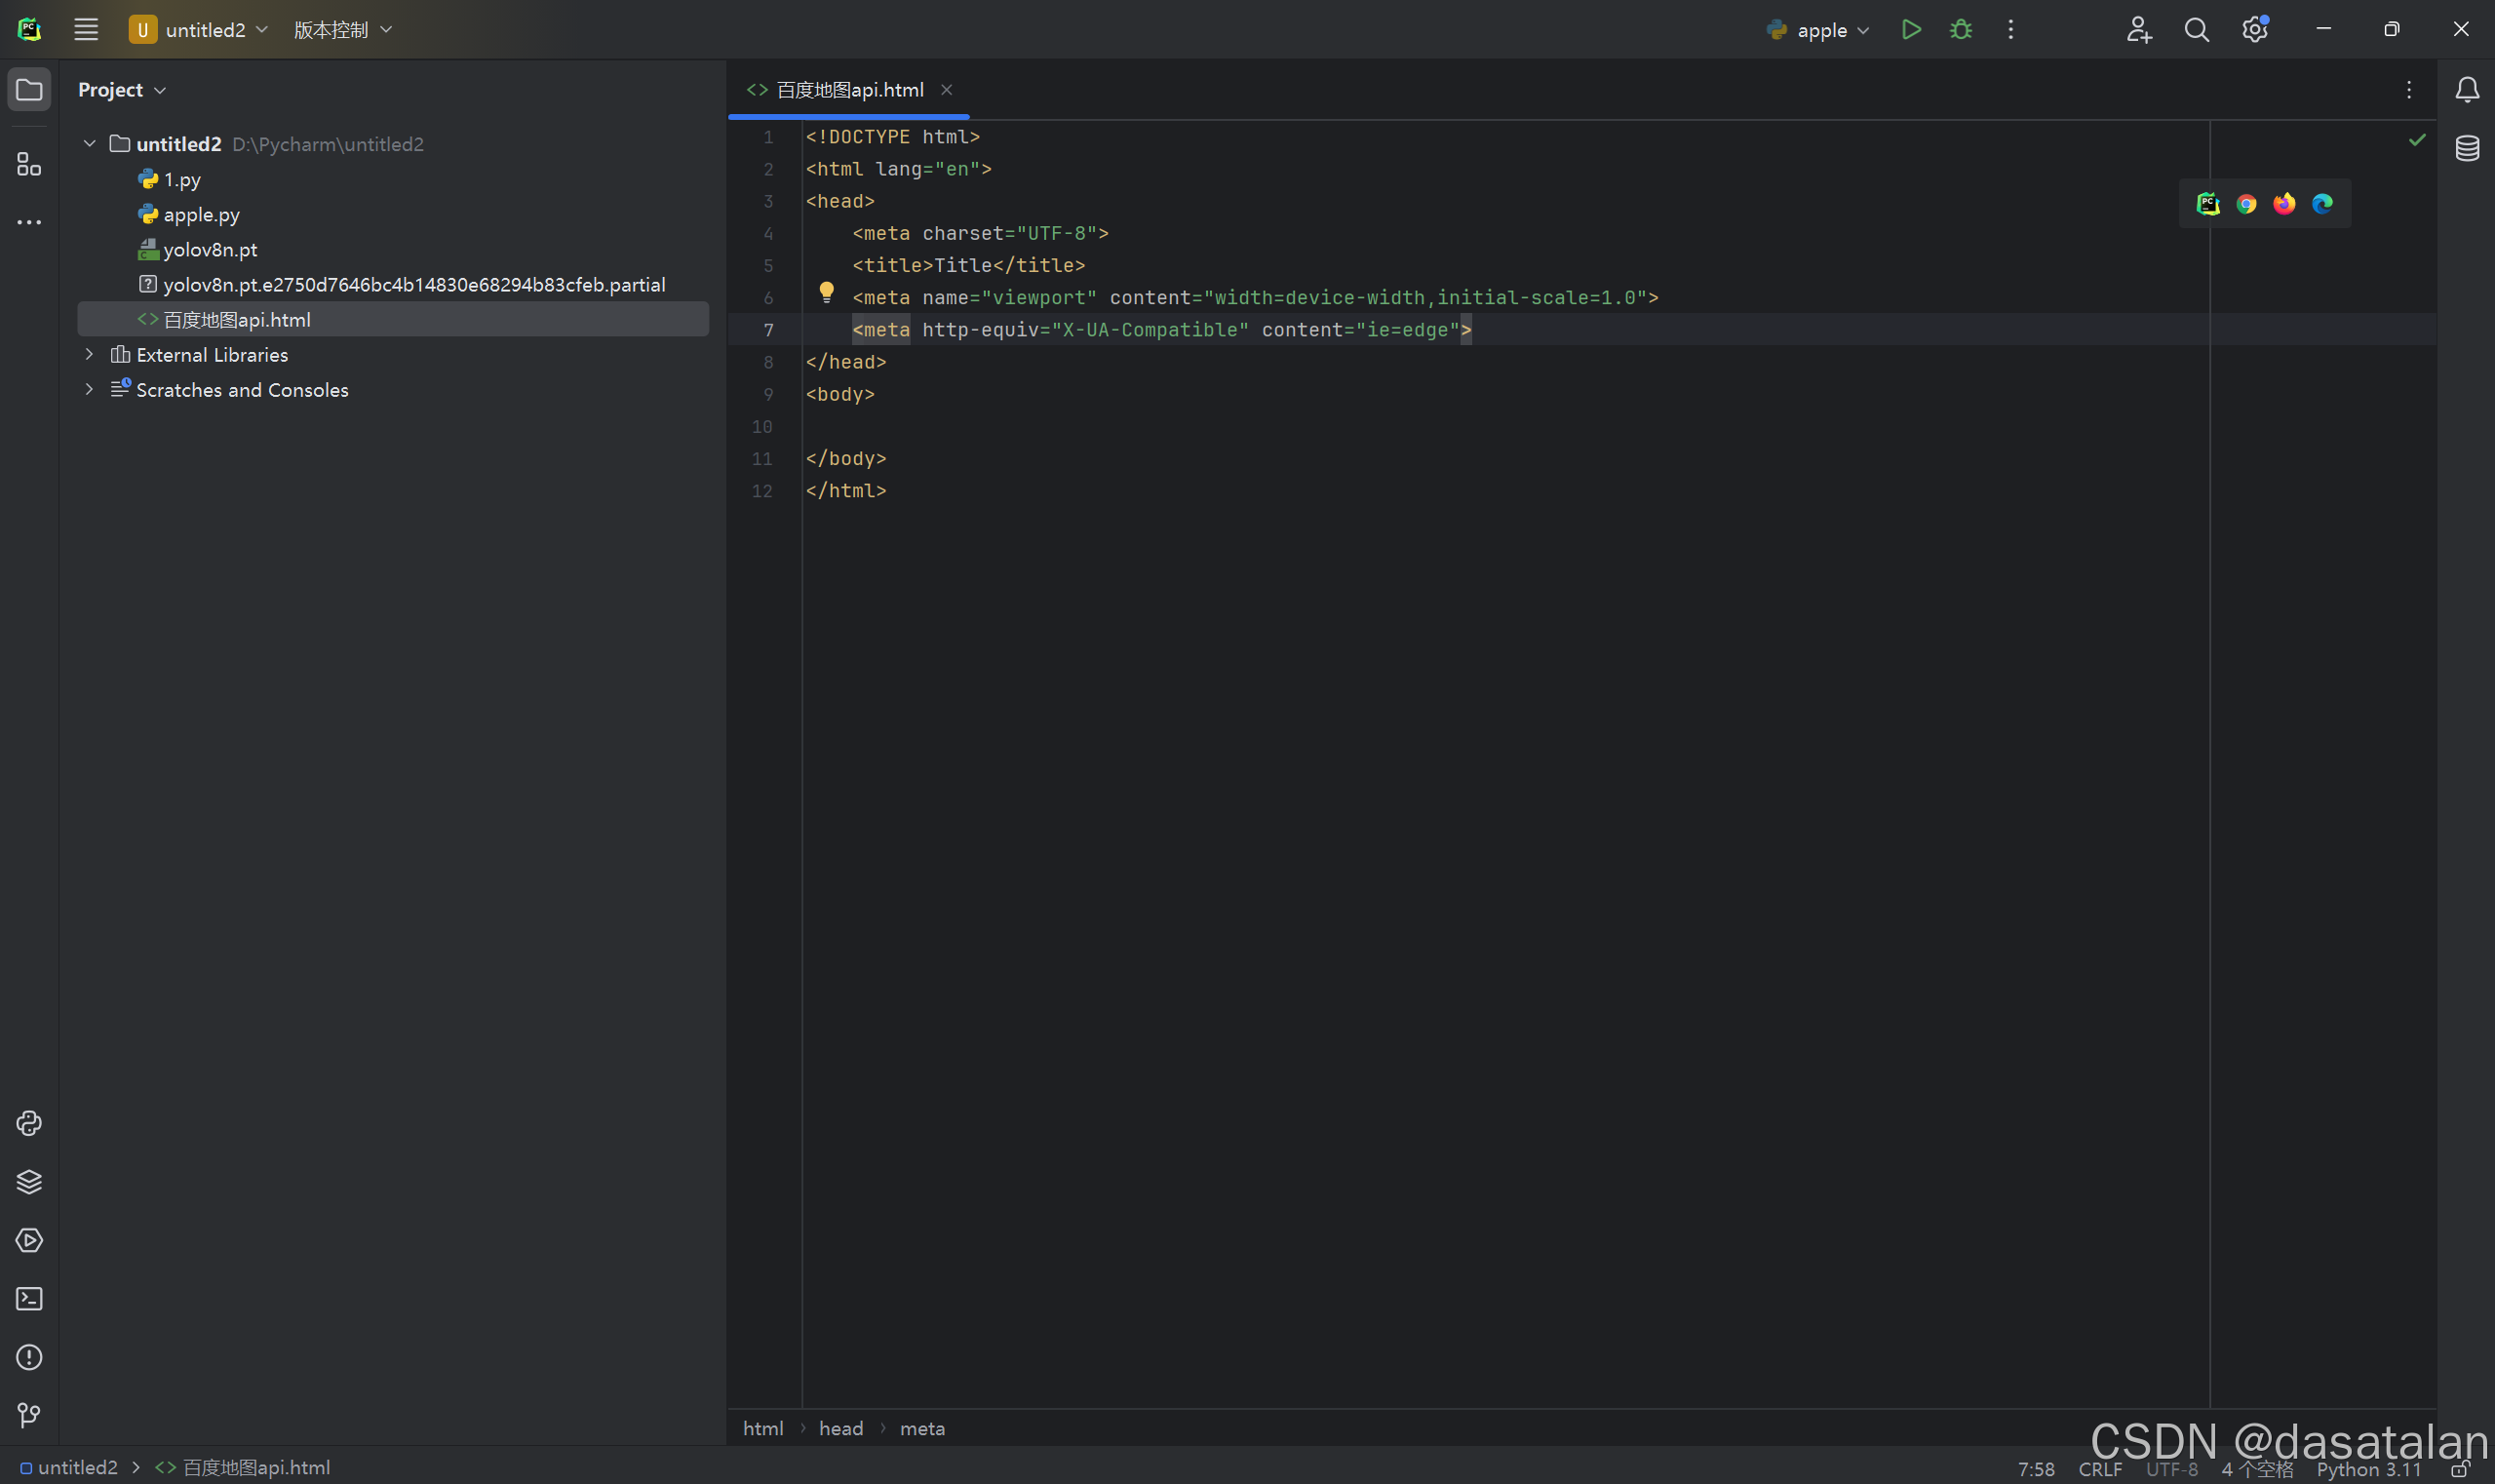Open the Database tool window
The width and height of the screenshot is (2495, 1484).
(2467, 148)
